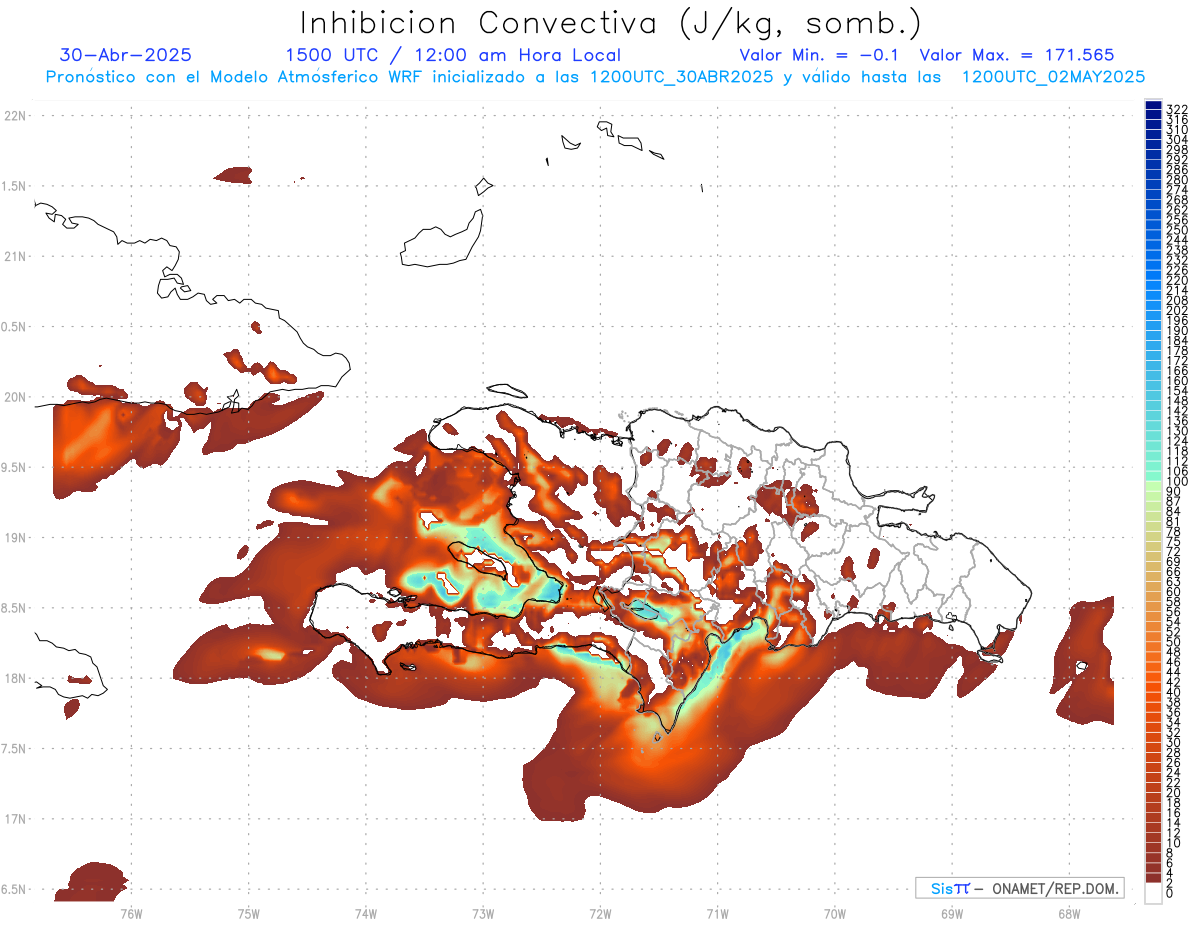This screenshot has height=927, width=1200.
Task: Click the 'Valor Max. = 171.565' readout
Action: (x=1017, y=55)
